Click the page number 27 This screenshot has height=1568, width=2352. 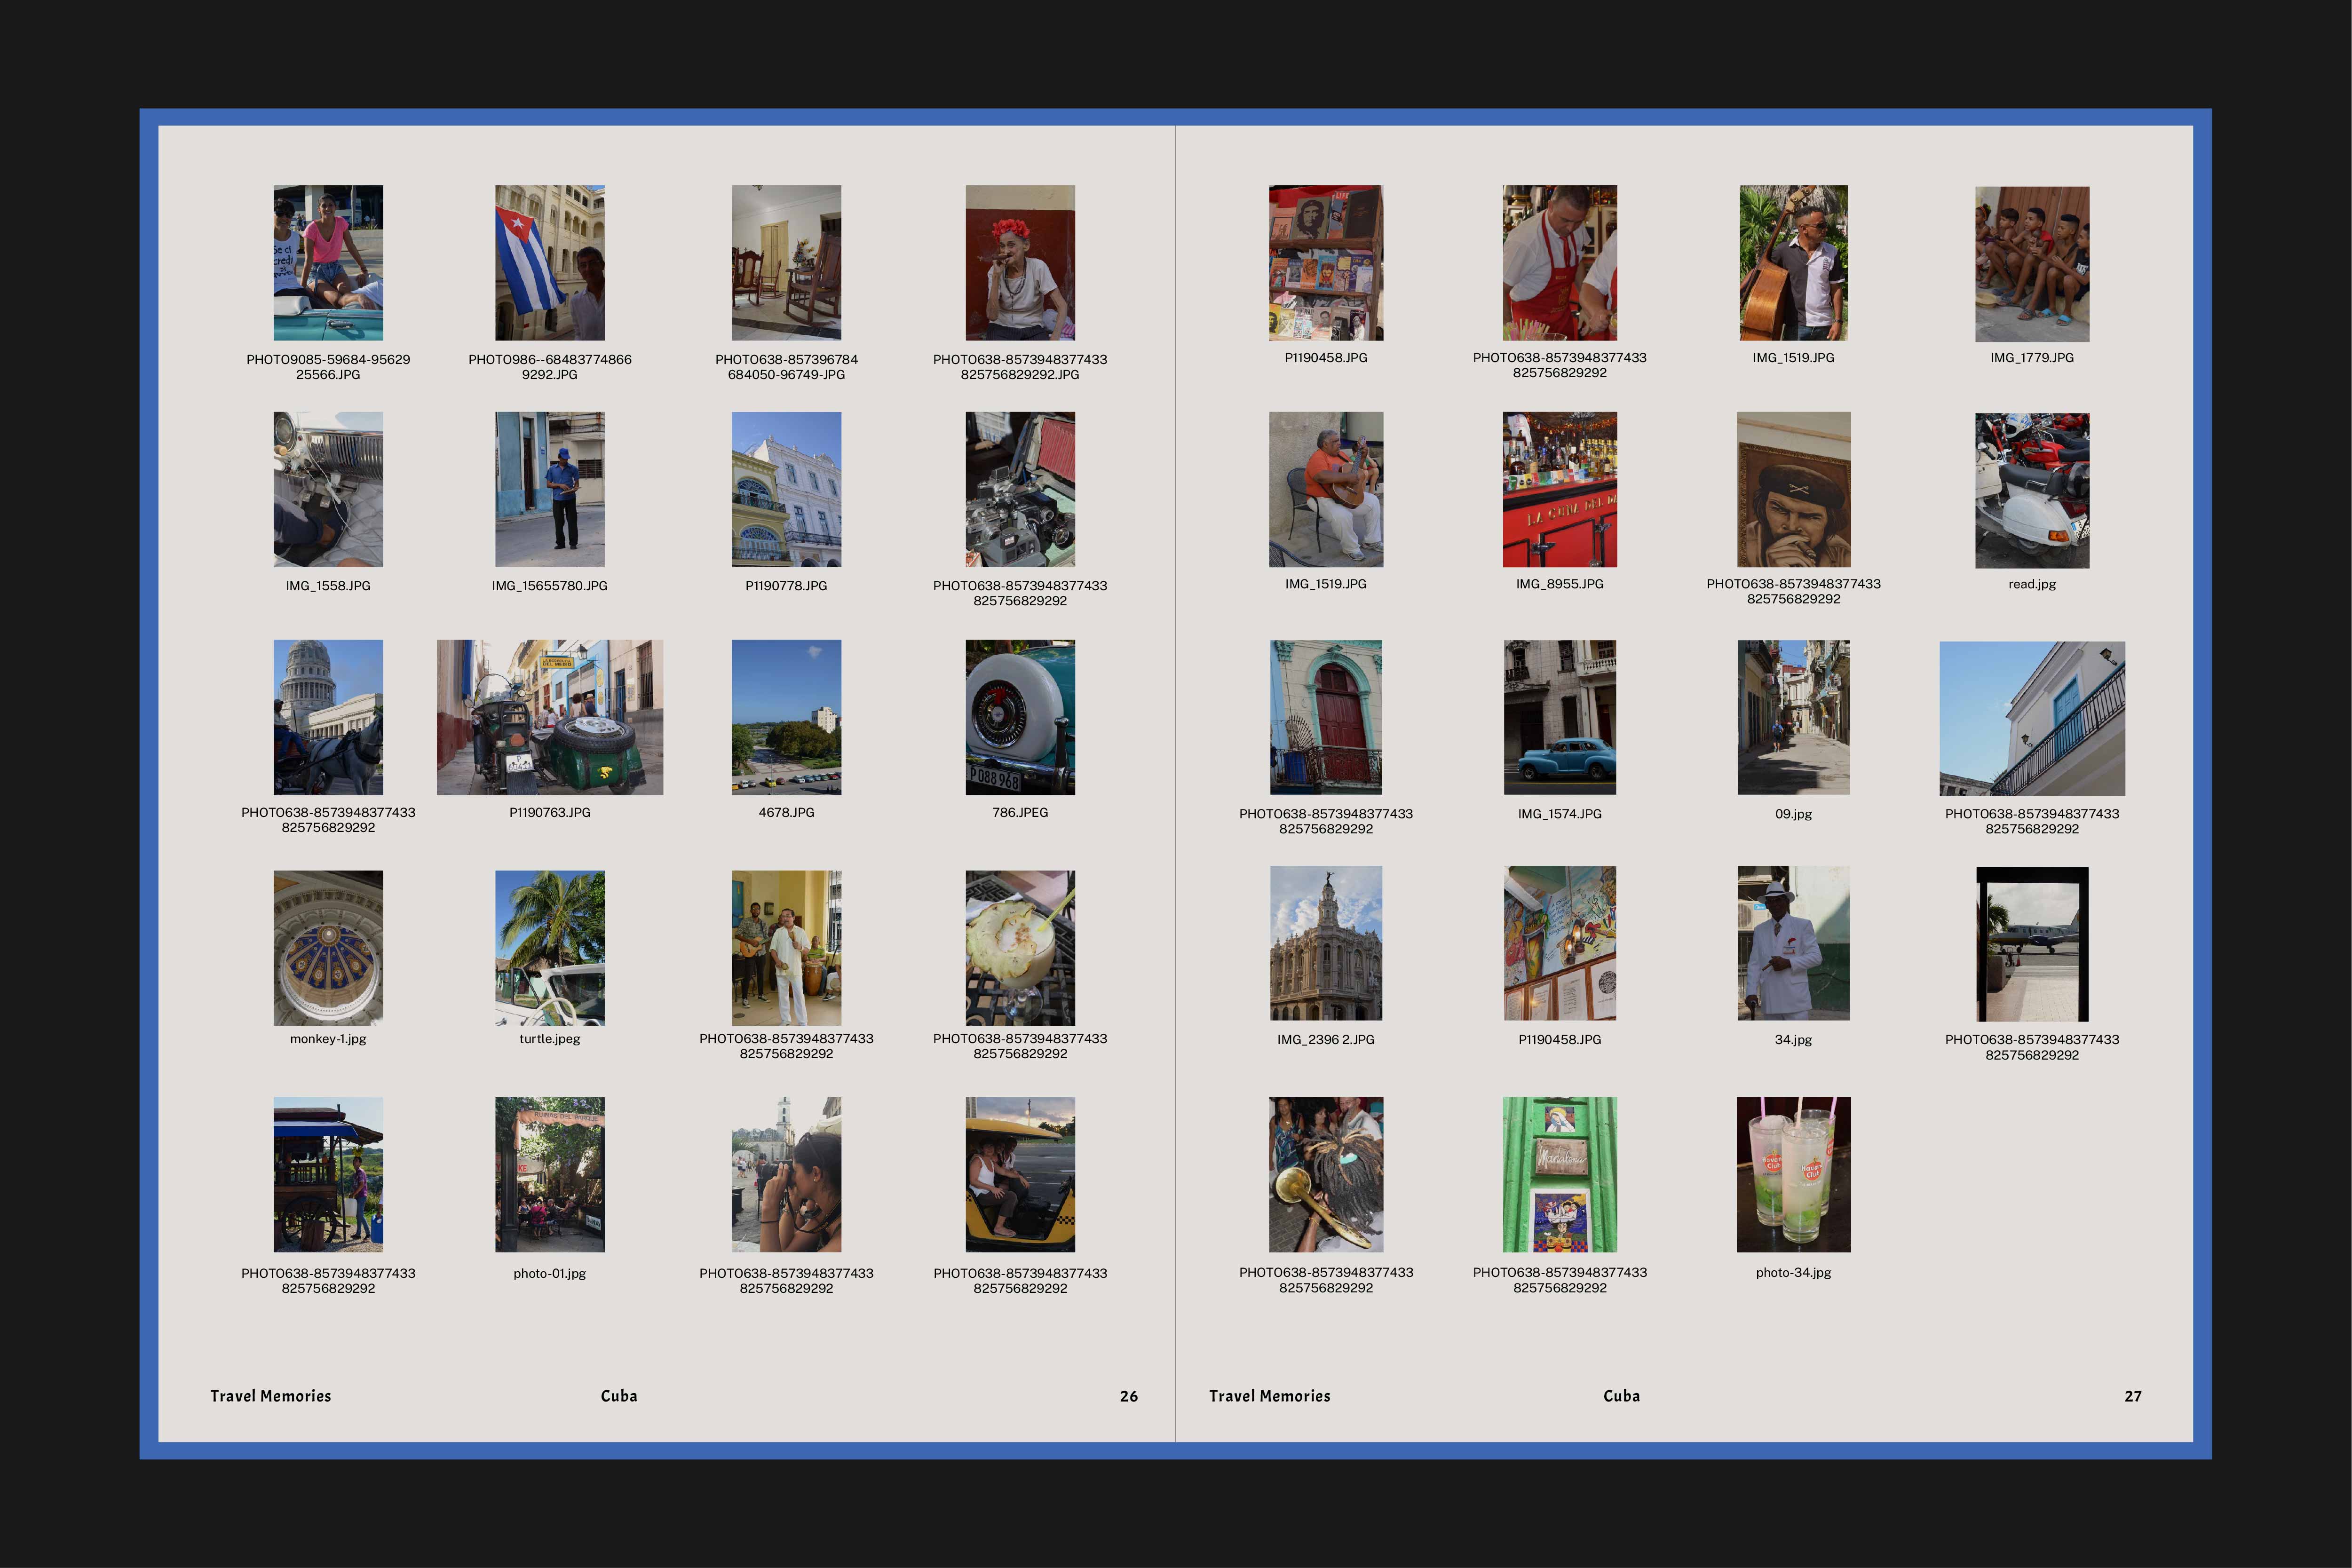[x=2132, y=1396]
